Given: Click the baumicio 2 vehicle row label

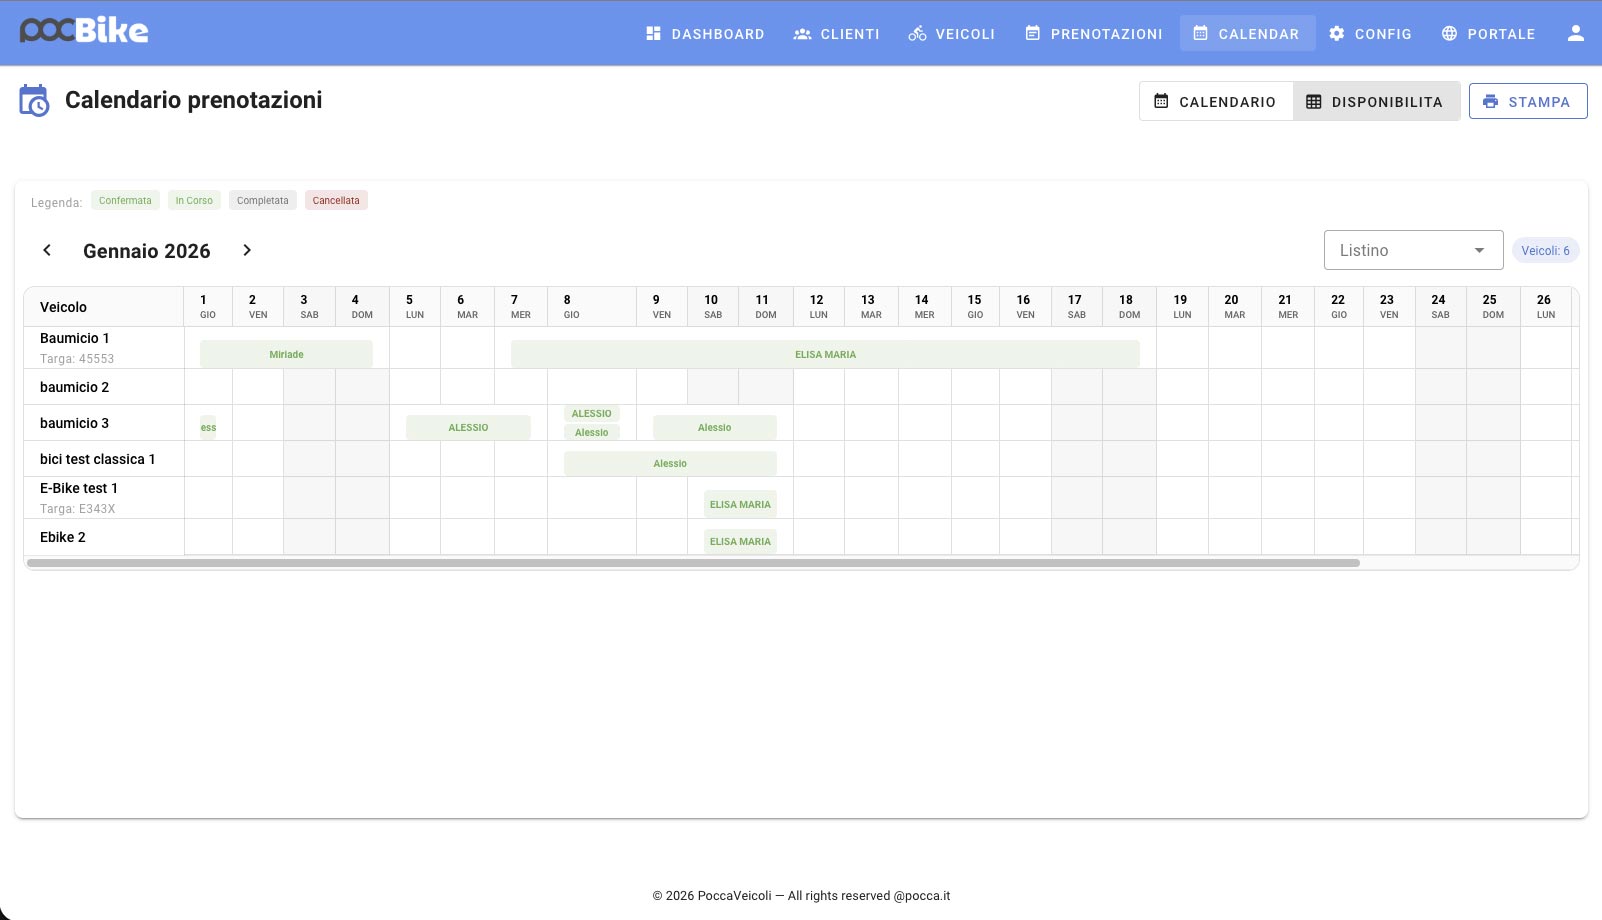Looking at the screenshot, I should 75,387.
